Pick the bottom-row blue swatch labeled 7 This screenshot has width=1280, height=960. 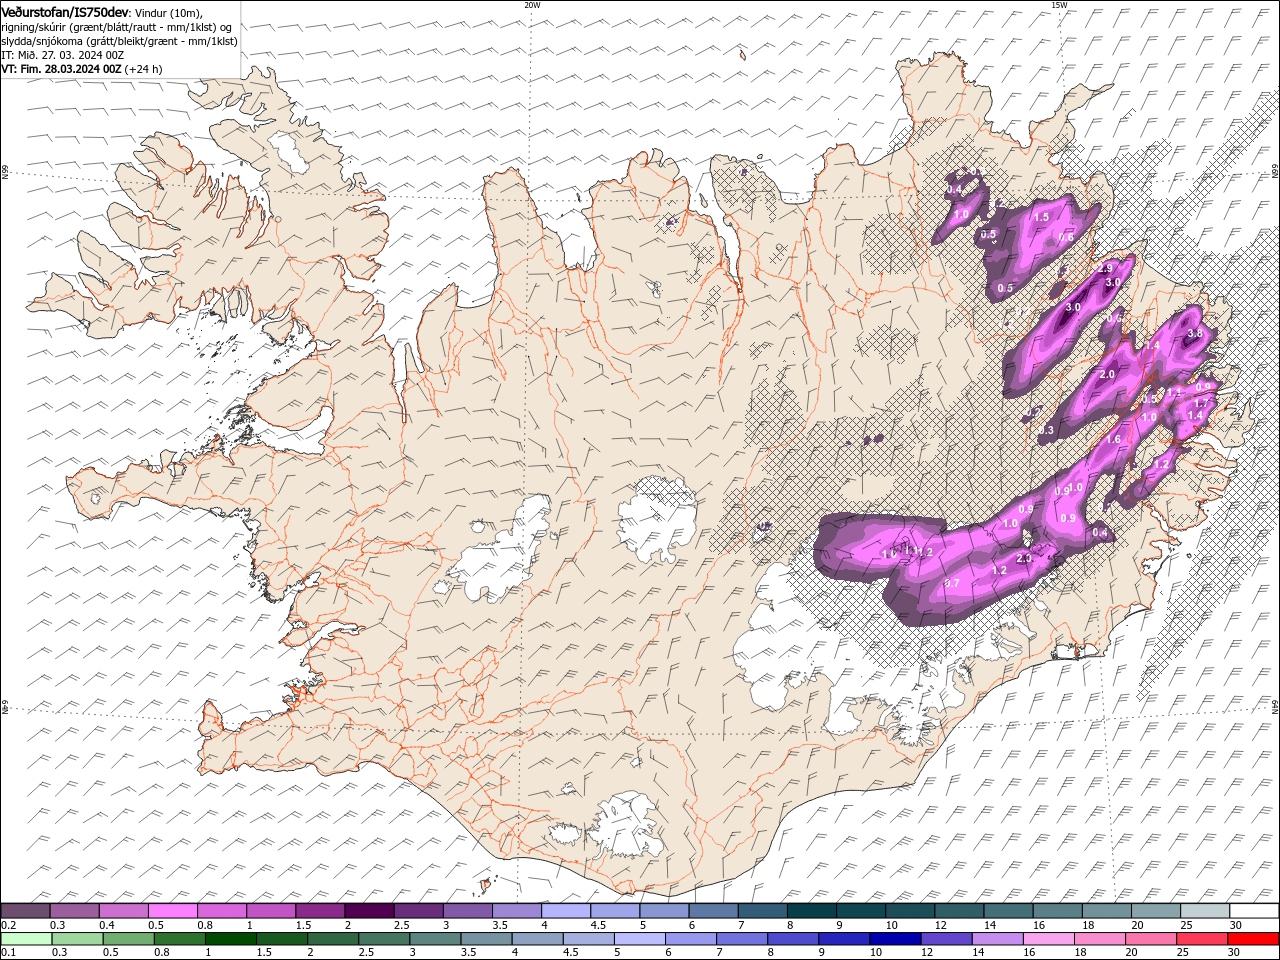click(x=742, y=939)
